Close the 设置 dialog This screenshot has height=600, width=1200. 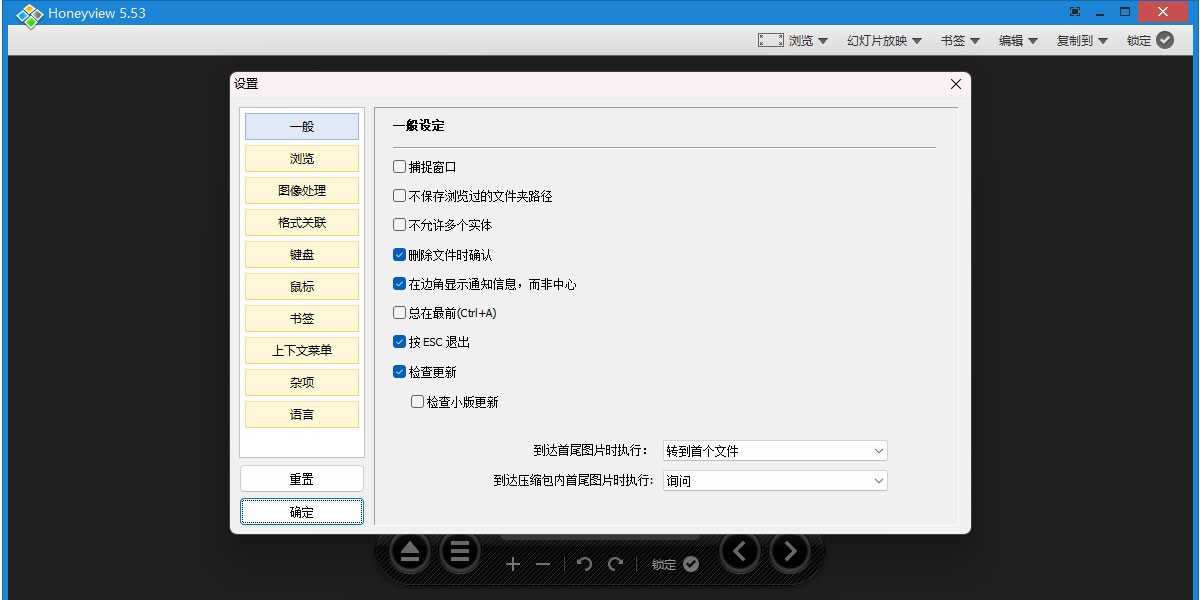click(x=955, y=85)
